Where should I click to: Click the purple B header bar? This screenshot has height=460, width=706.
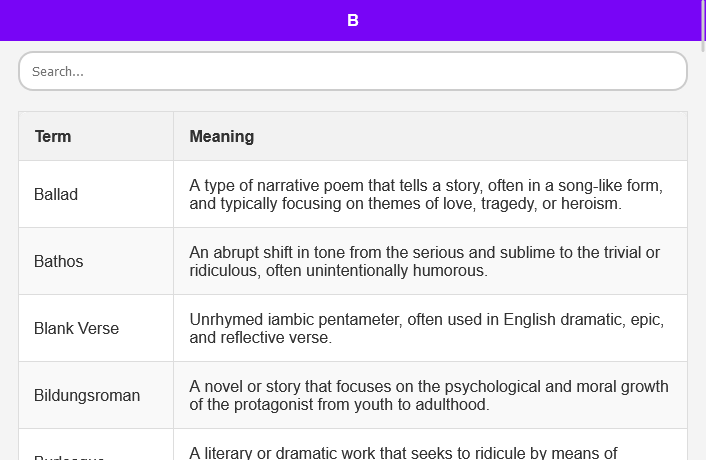(x=200, y=20)
